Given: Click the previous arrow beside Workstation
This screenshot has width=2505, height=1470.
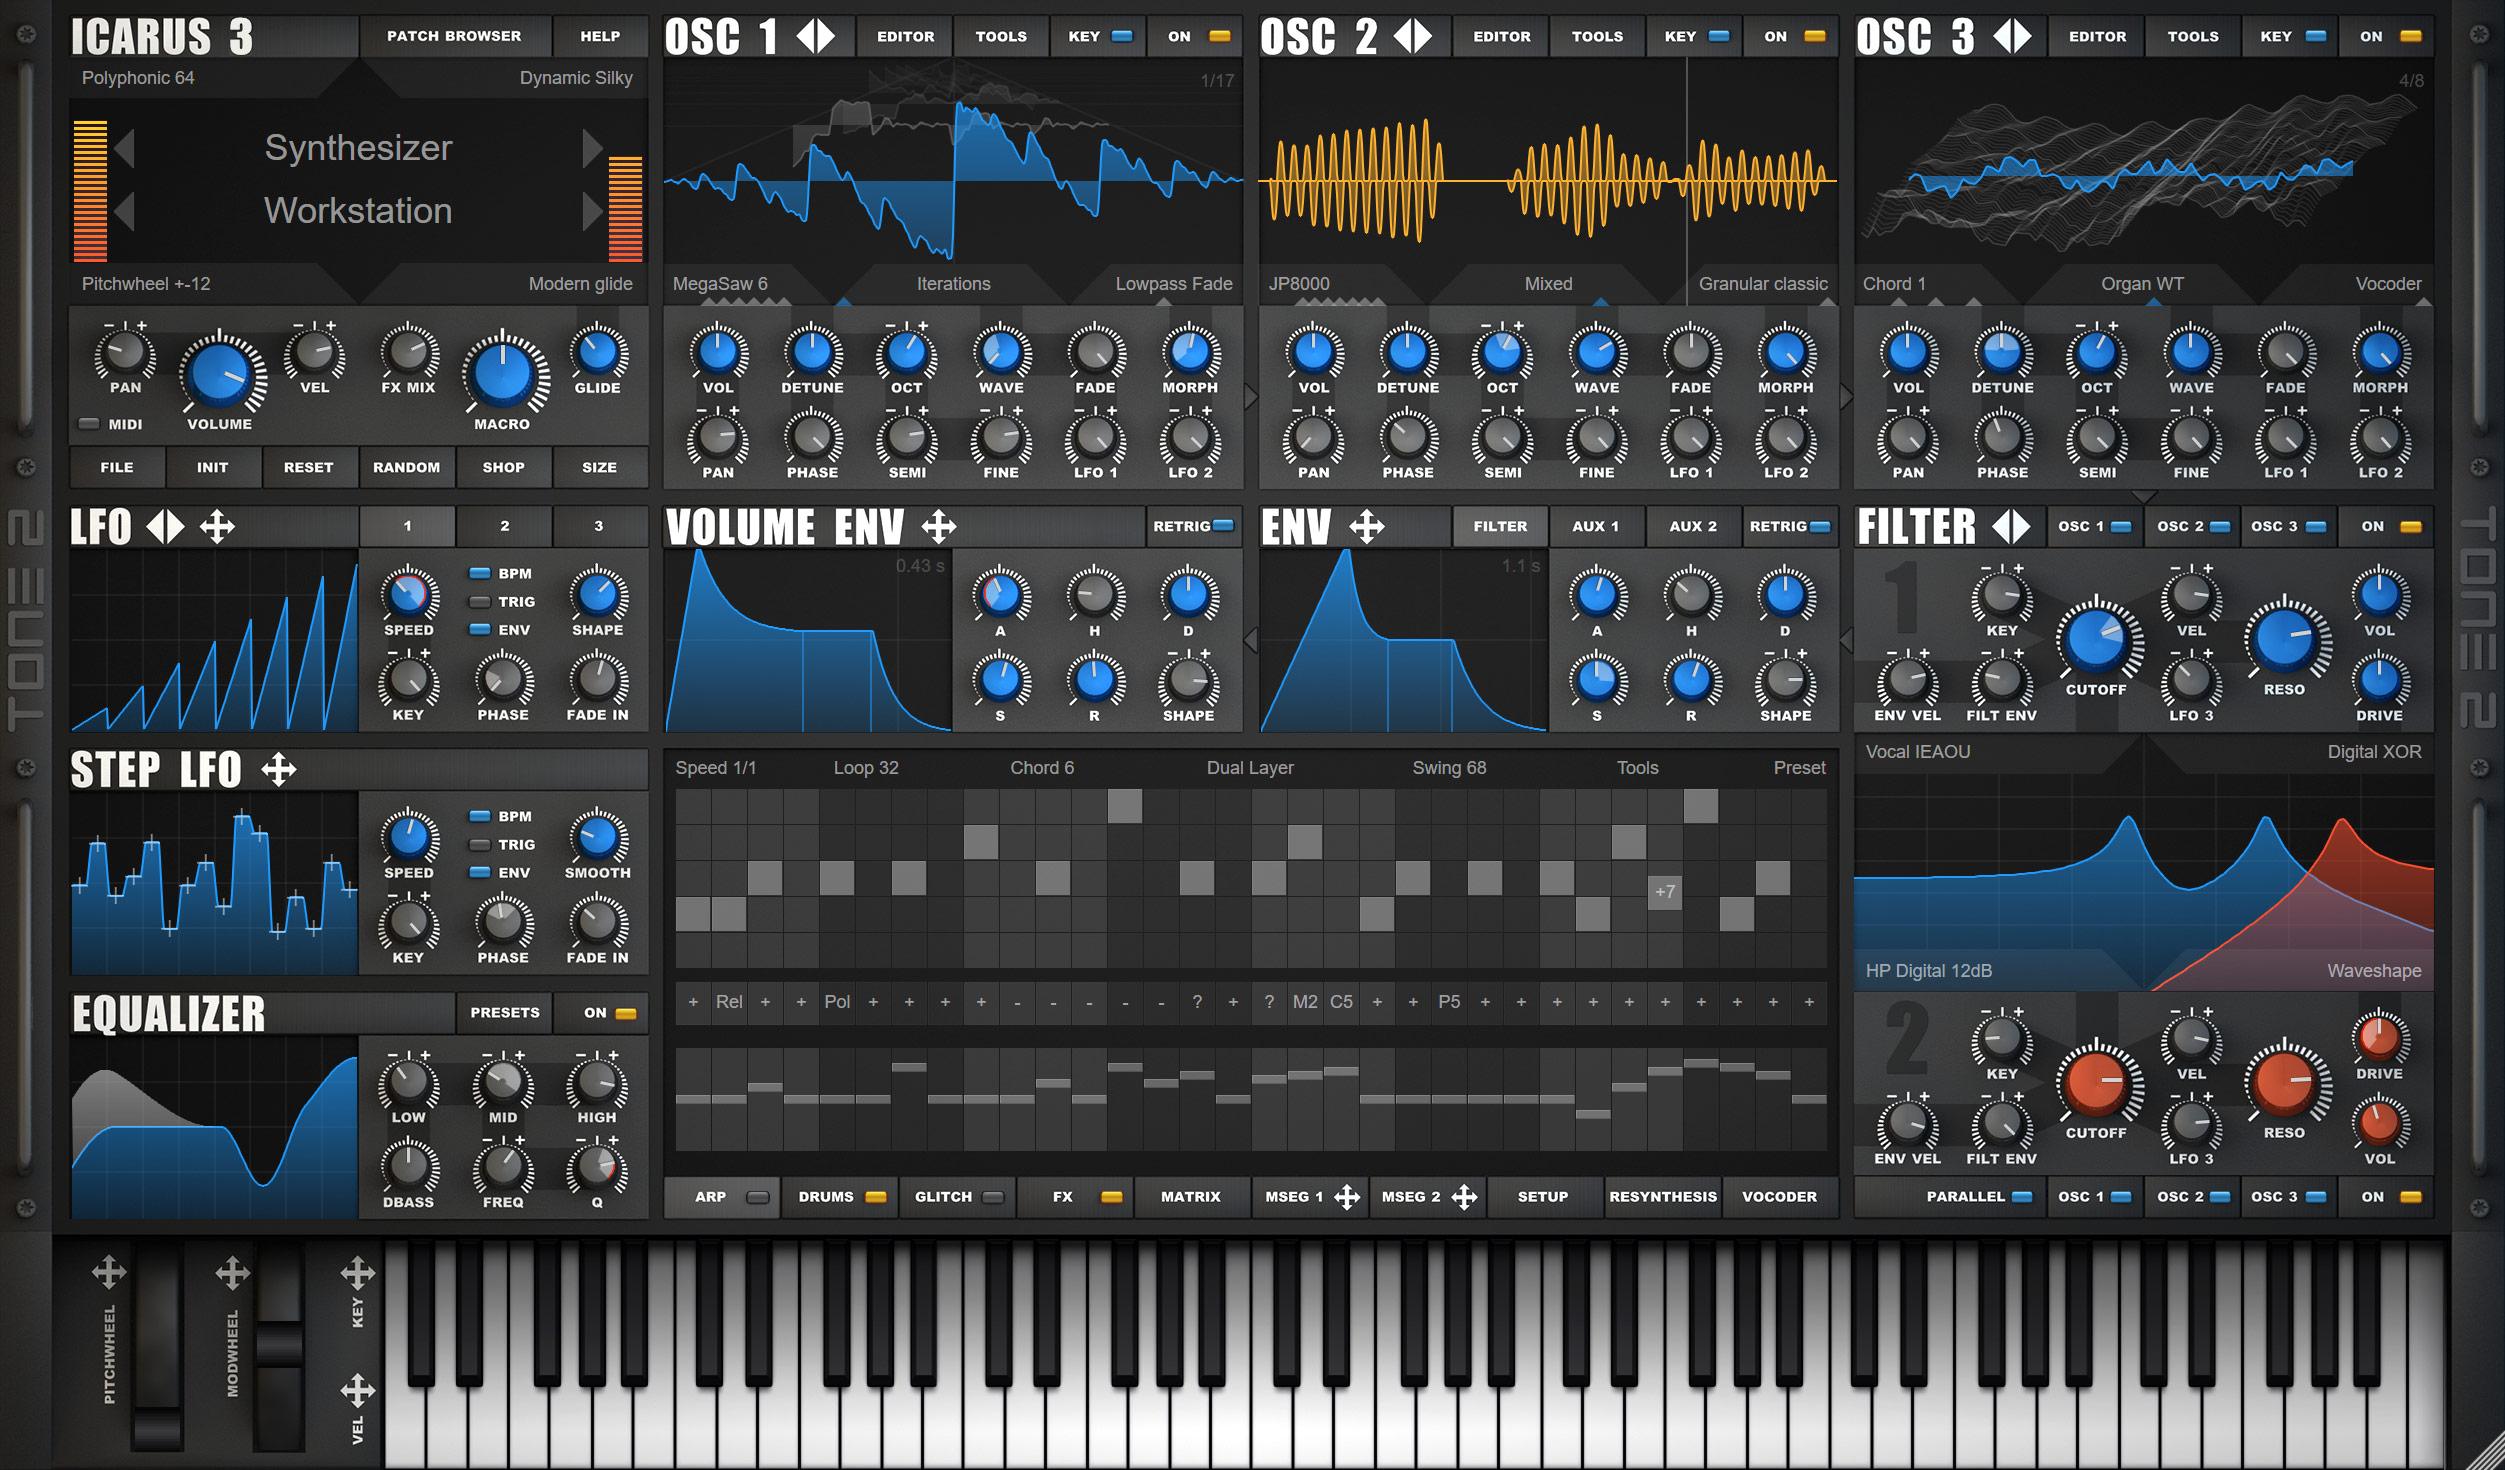Looking at the screenshot, I should pos(124,211).
